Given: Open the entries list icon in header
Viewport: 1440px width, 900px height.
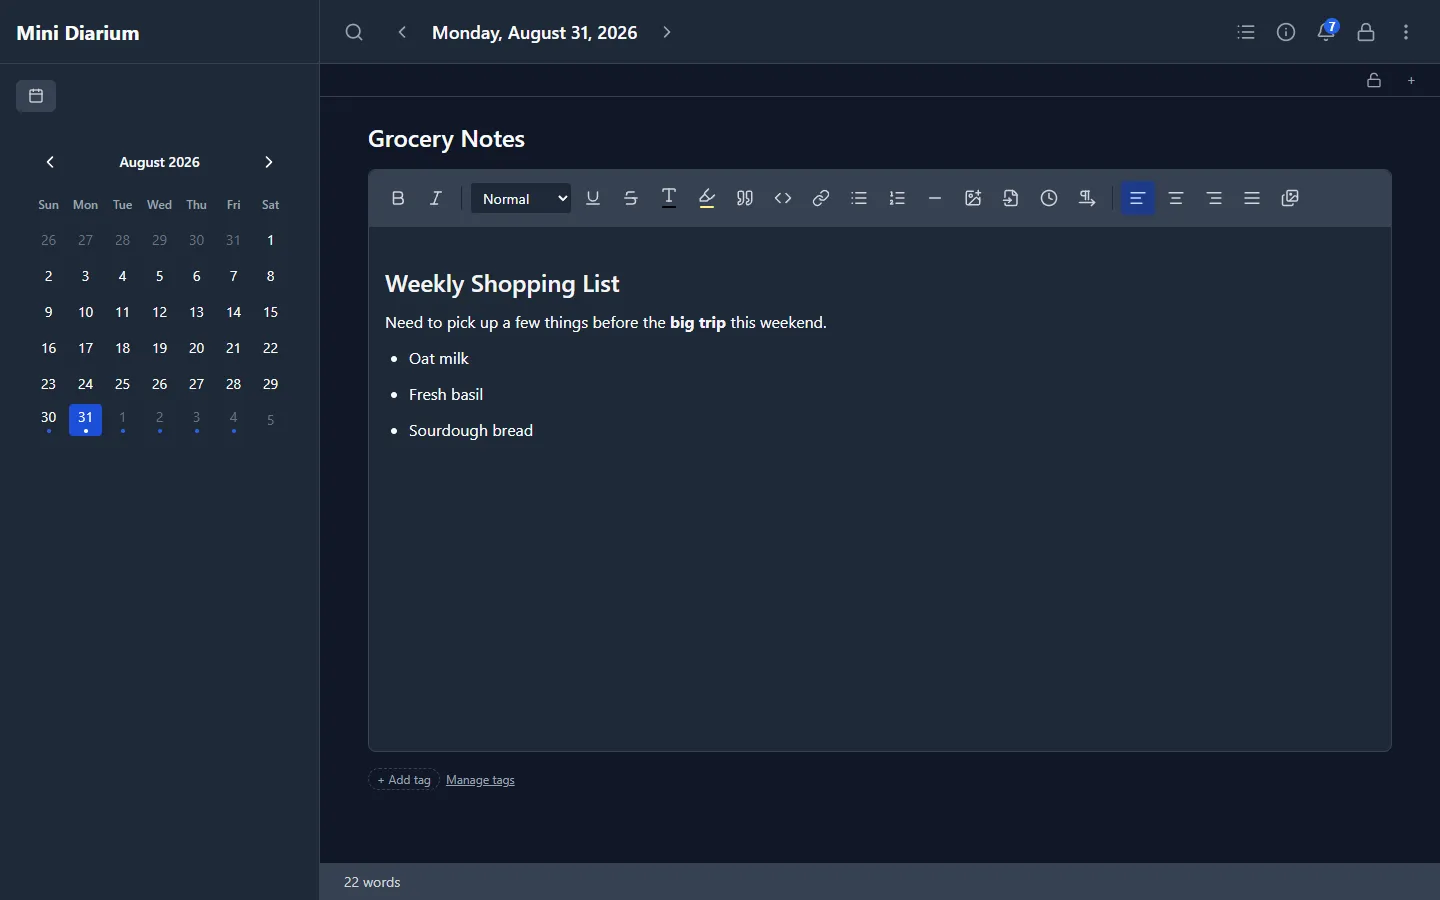Looking at the screenshot, I should pos(1246,32).
